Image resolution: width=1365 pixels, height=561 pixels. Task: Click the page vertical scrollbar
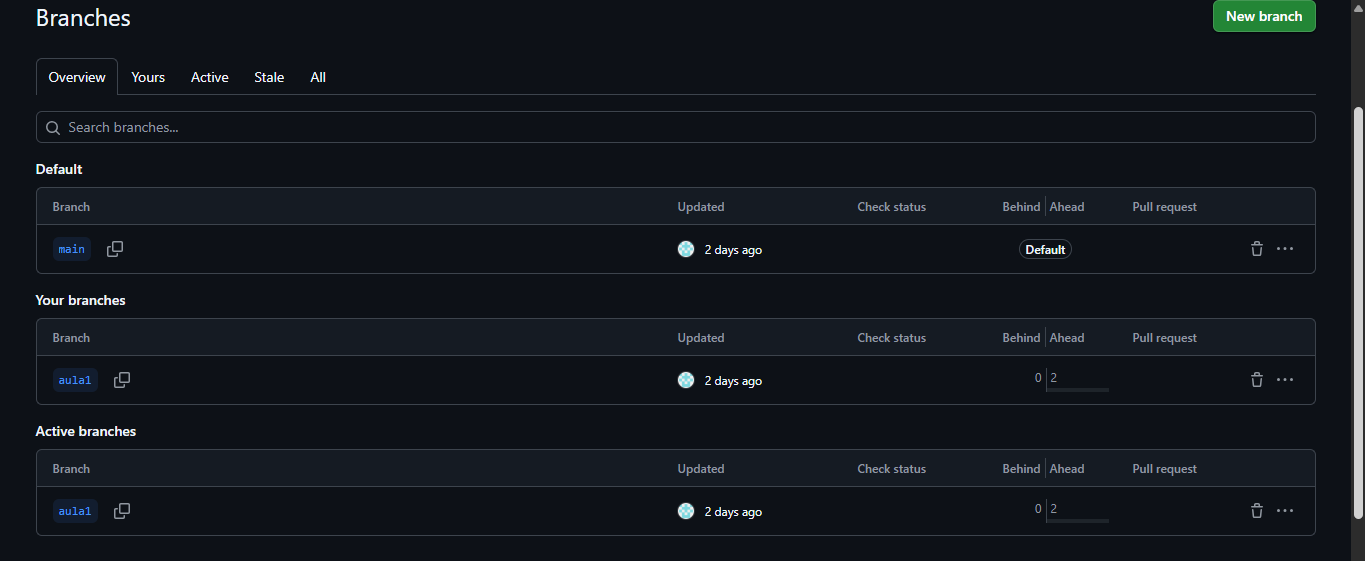click(1357, 300)
